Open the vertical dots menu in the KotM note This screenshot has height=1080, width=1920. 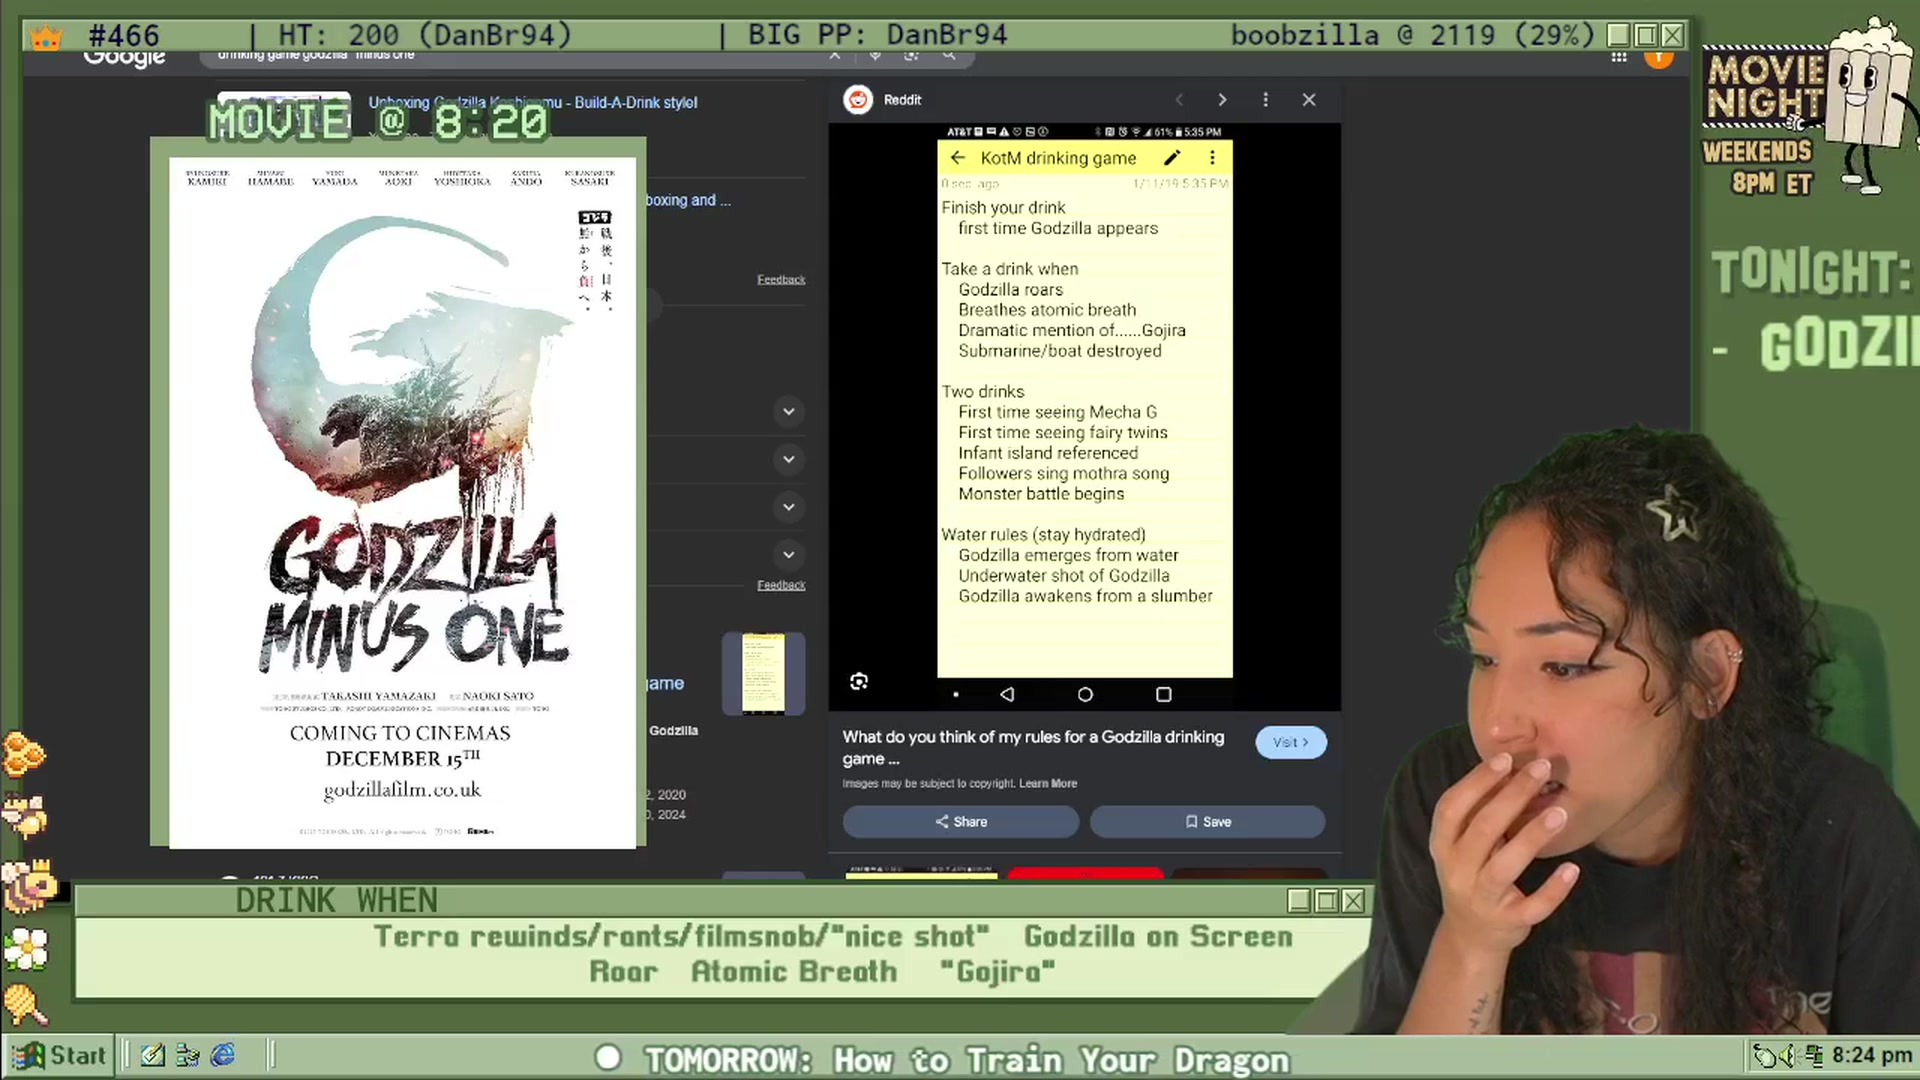[x=1212, y=158]
